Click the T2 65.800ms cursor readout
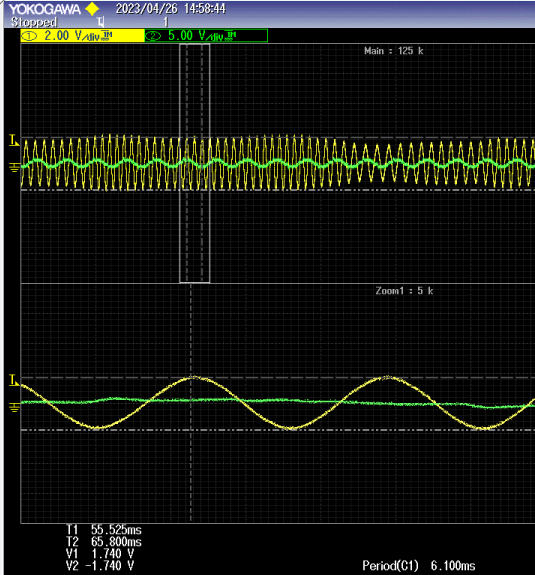The image size is (535, 575). click(x=104, y=542)
